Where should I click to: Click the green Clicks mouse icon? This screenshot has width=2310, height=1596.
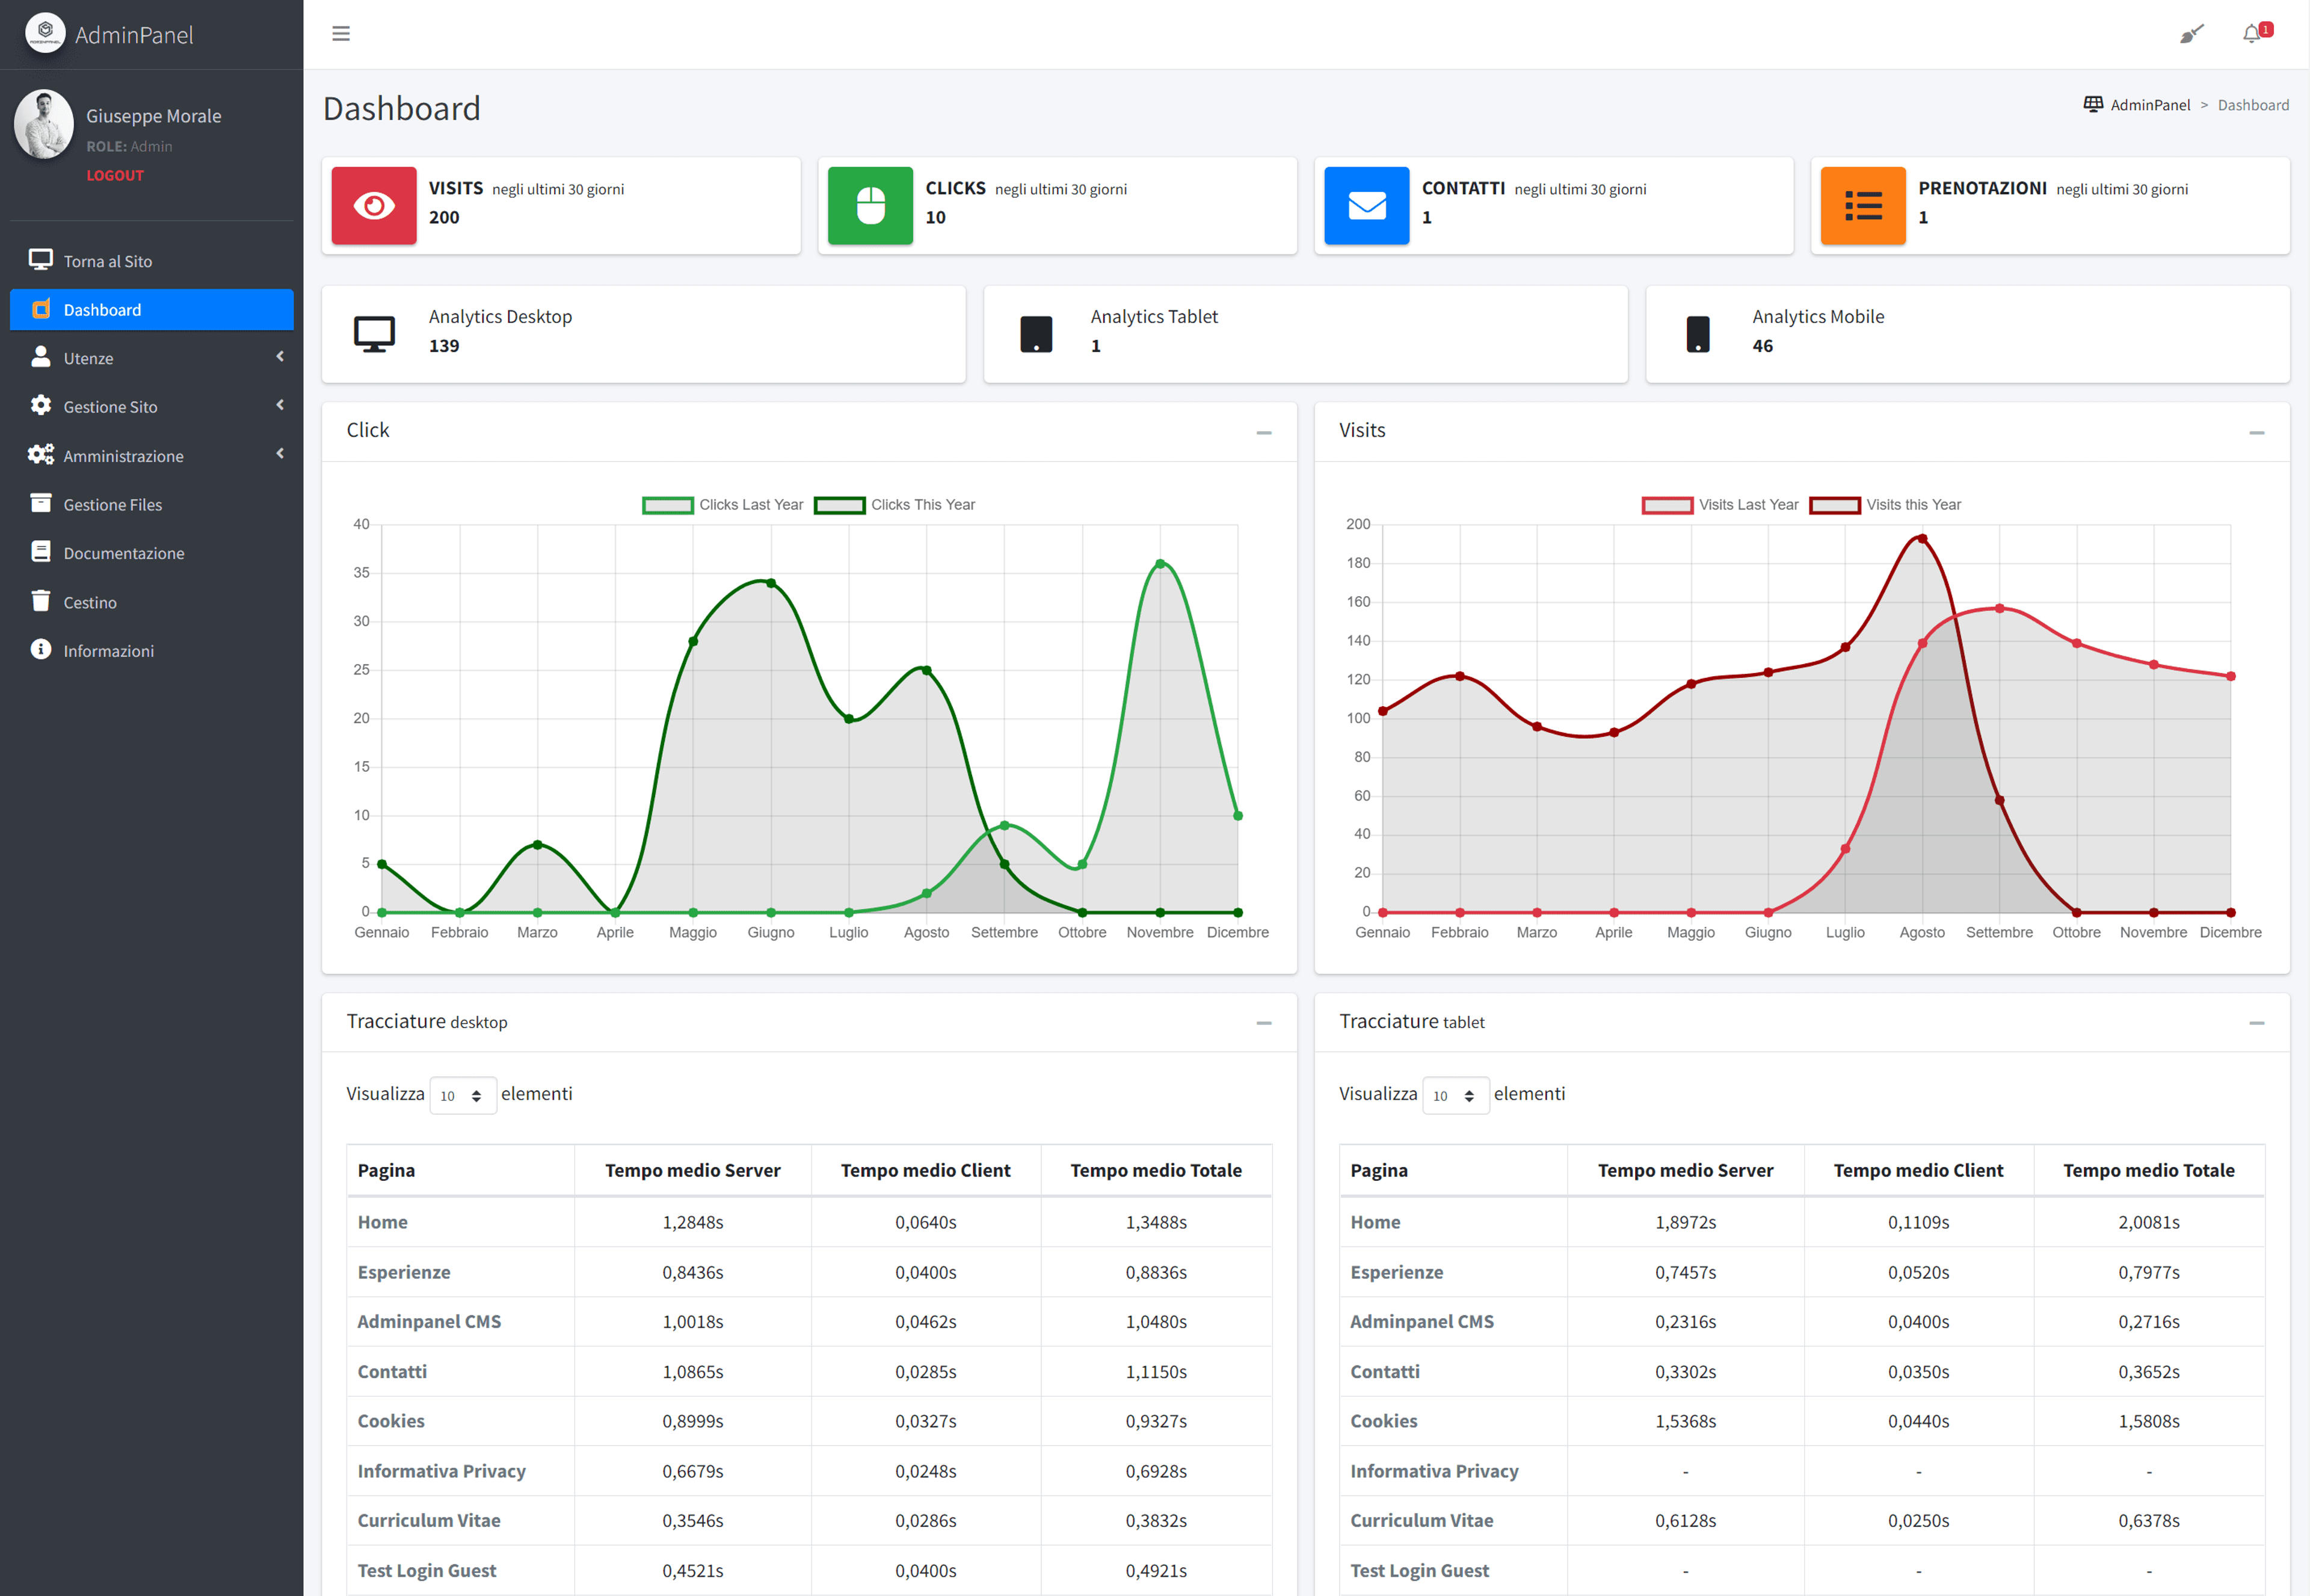870,205
